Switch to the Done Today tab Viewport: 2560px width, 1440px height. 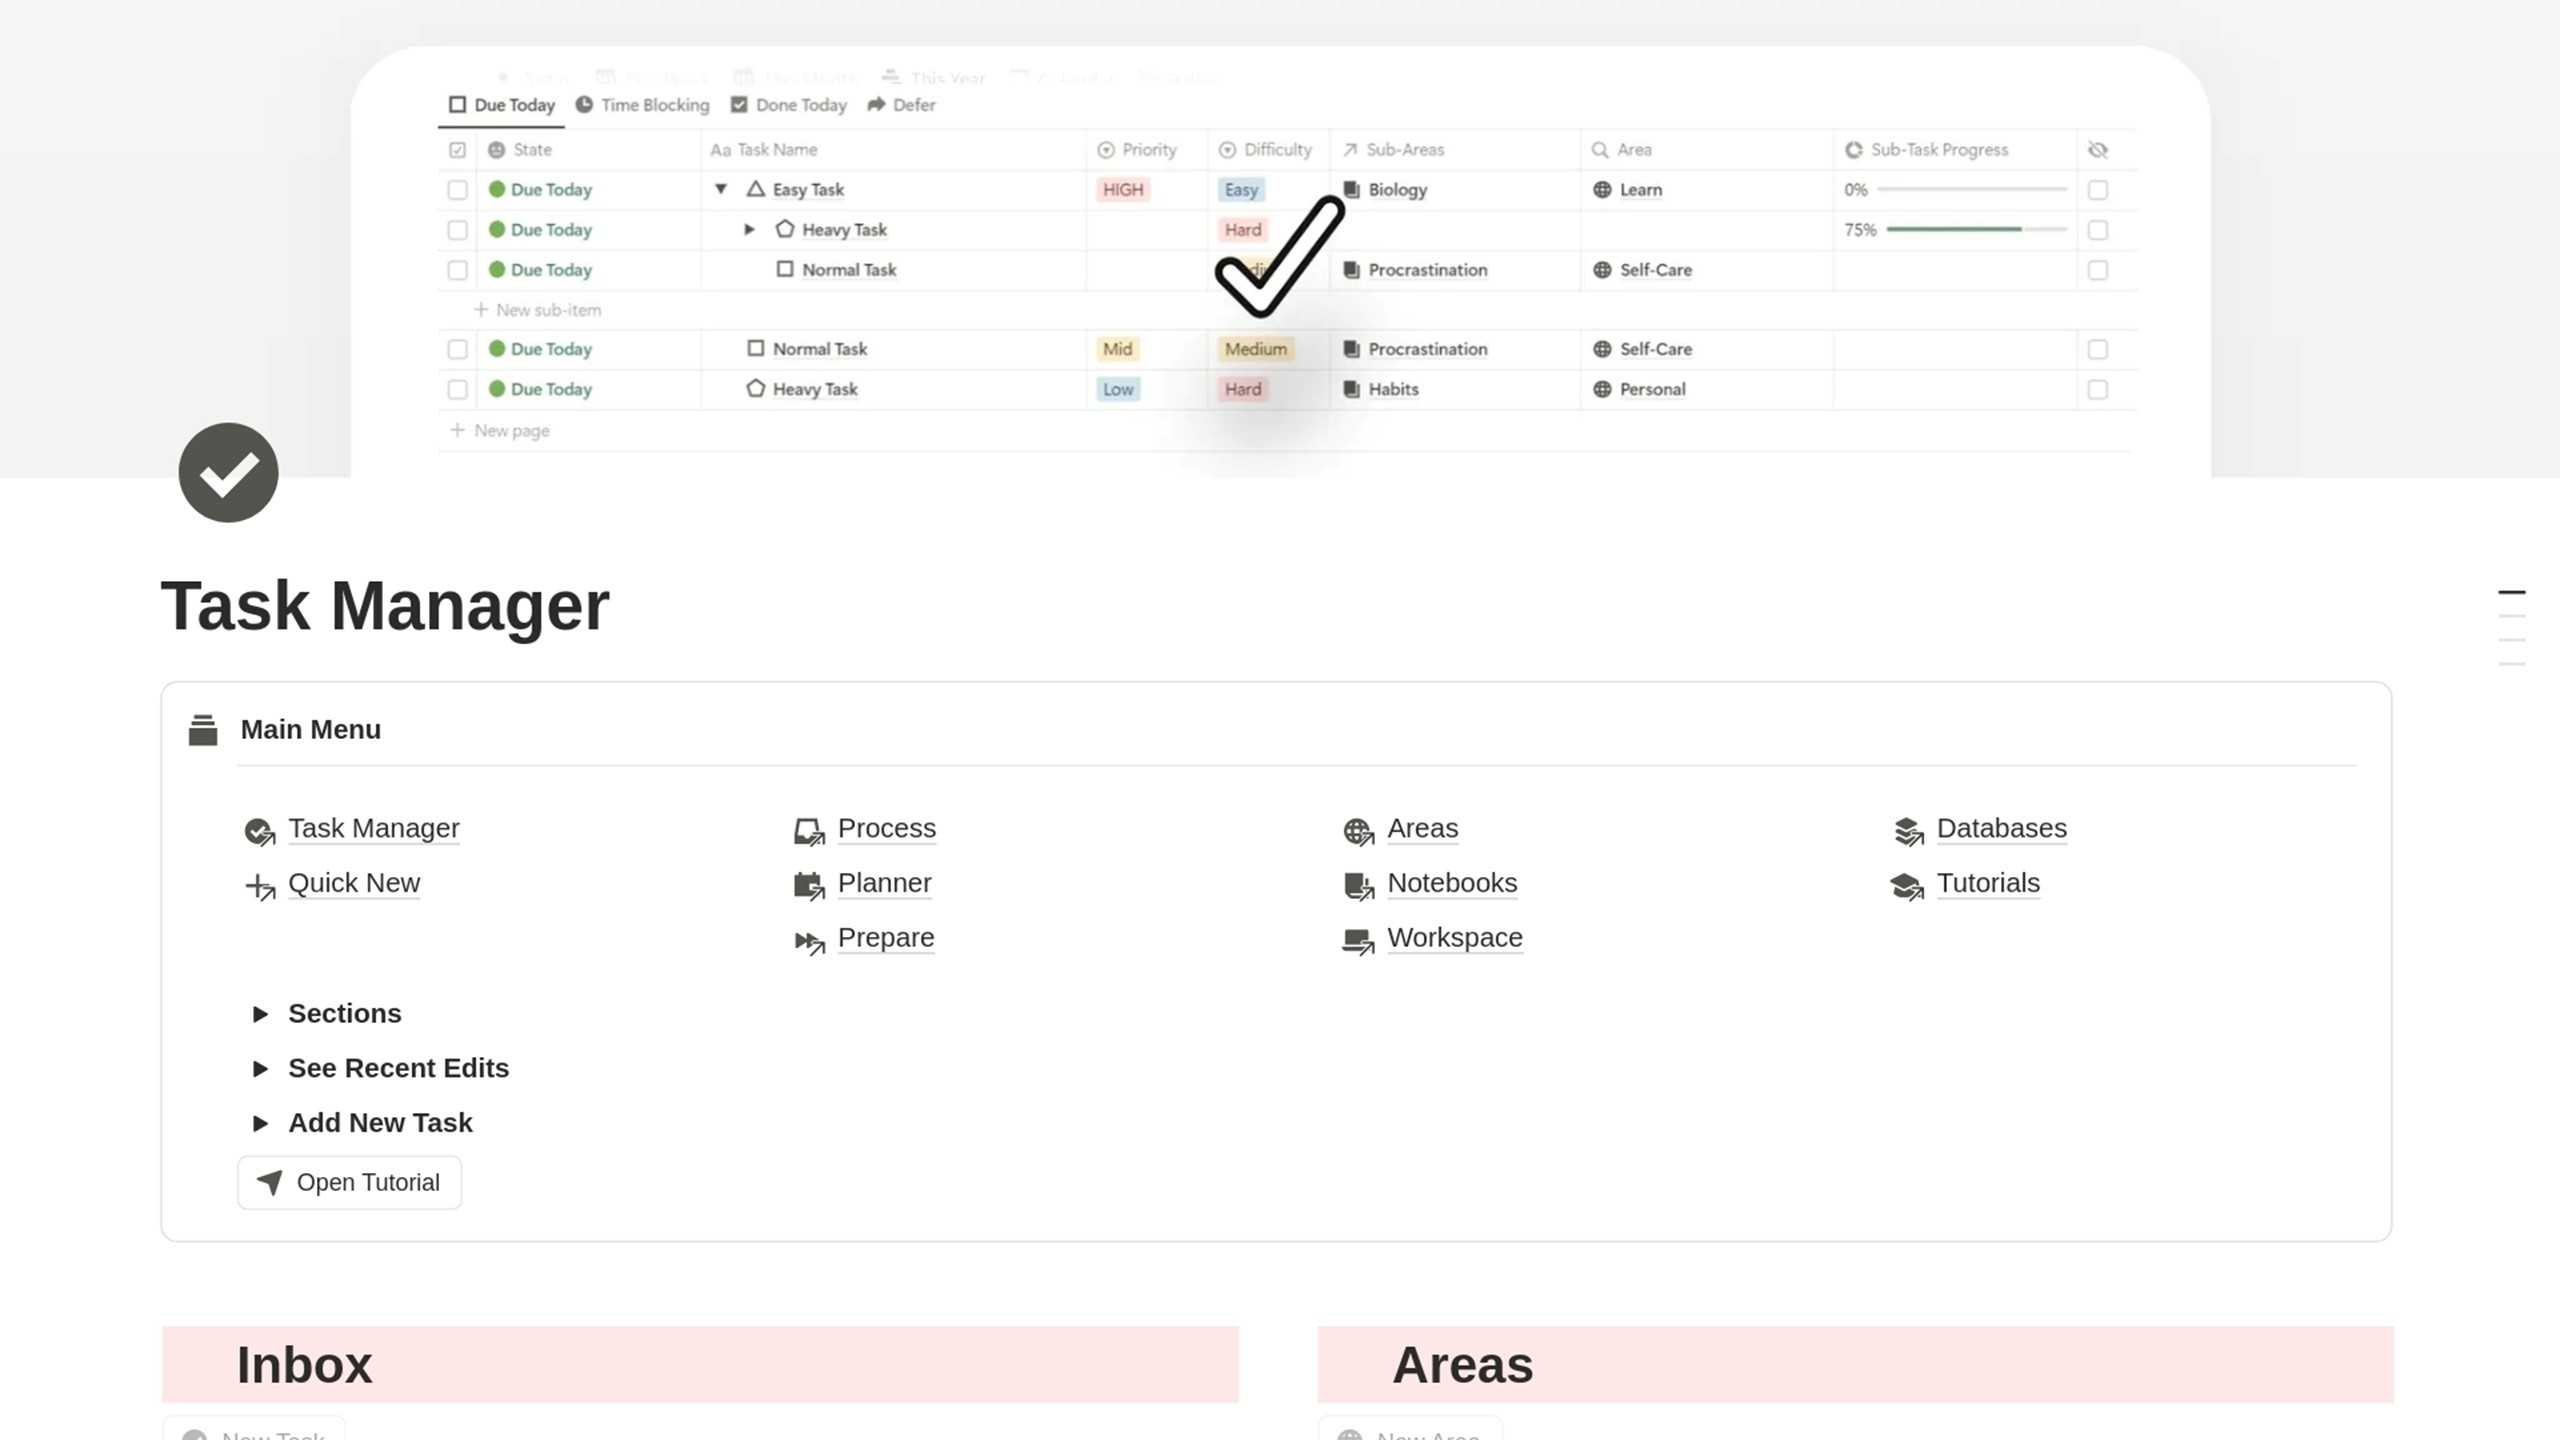click(789, 105)
